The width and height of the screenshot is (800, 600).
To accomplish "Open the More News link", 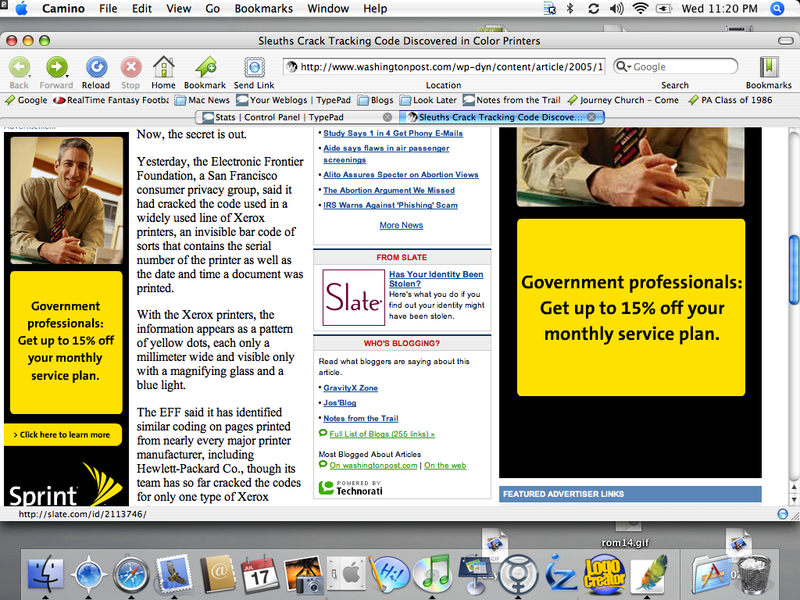I will (x=401, y=225).
